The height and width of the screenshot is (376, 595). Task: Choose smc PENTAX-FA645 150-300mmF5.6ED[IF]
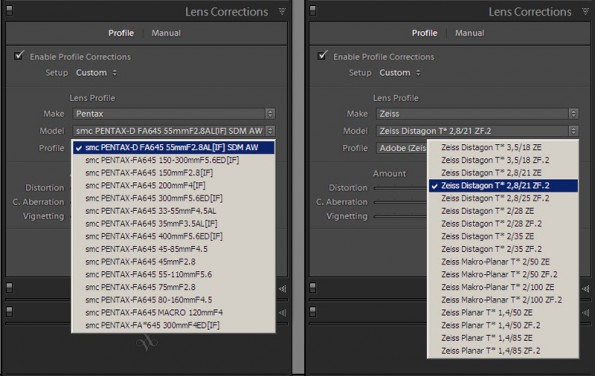(173, 160)
